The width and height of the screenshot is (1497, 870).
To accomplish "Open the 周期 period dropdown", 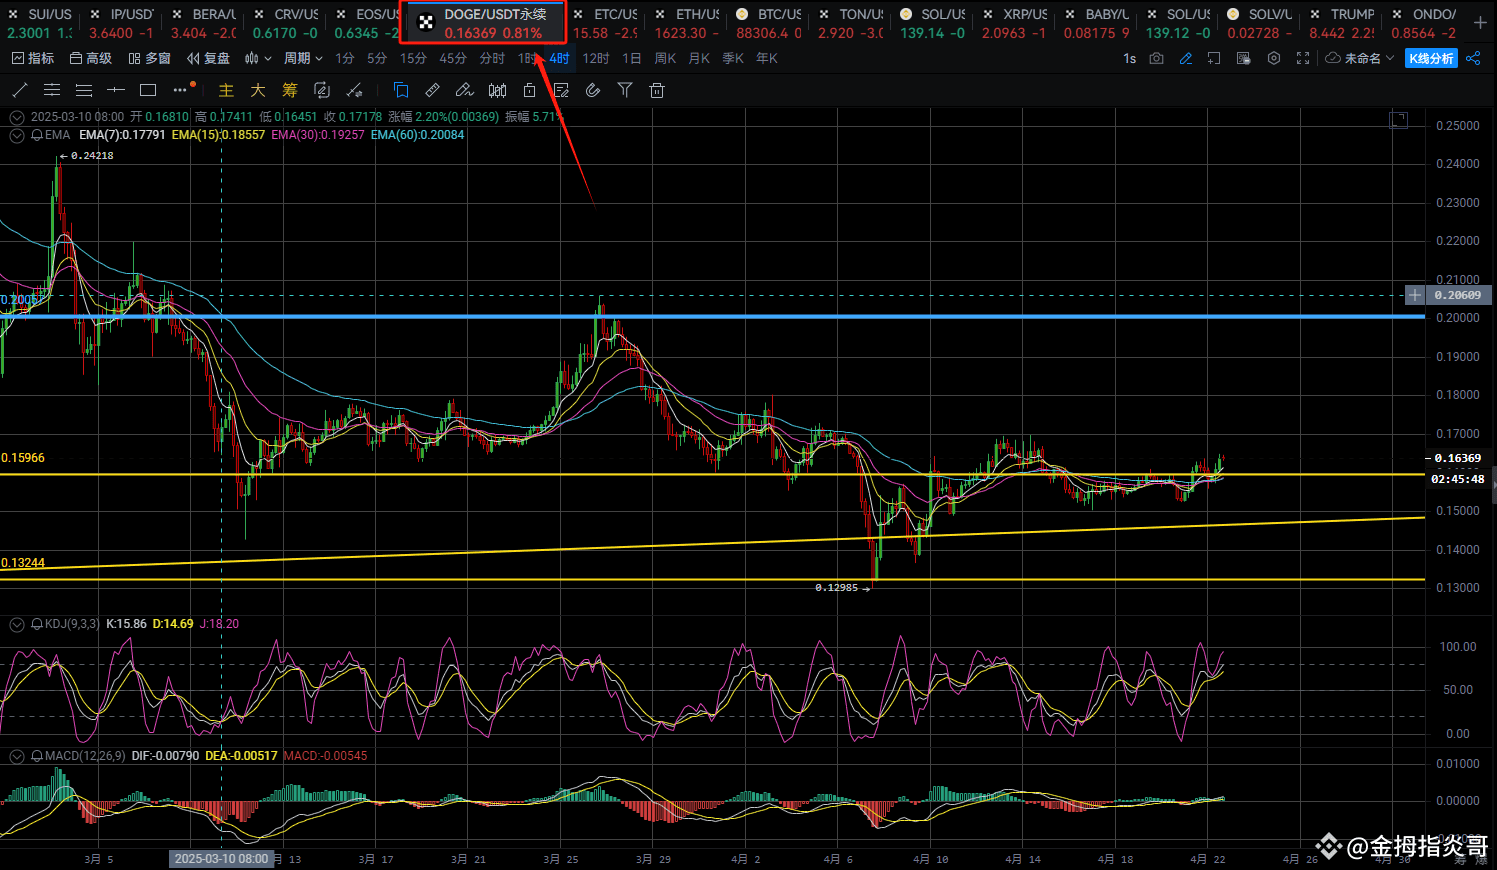I will [x=303, y=58].
